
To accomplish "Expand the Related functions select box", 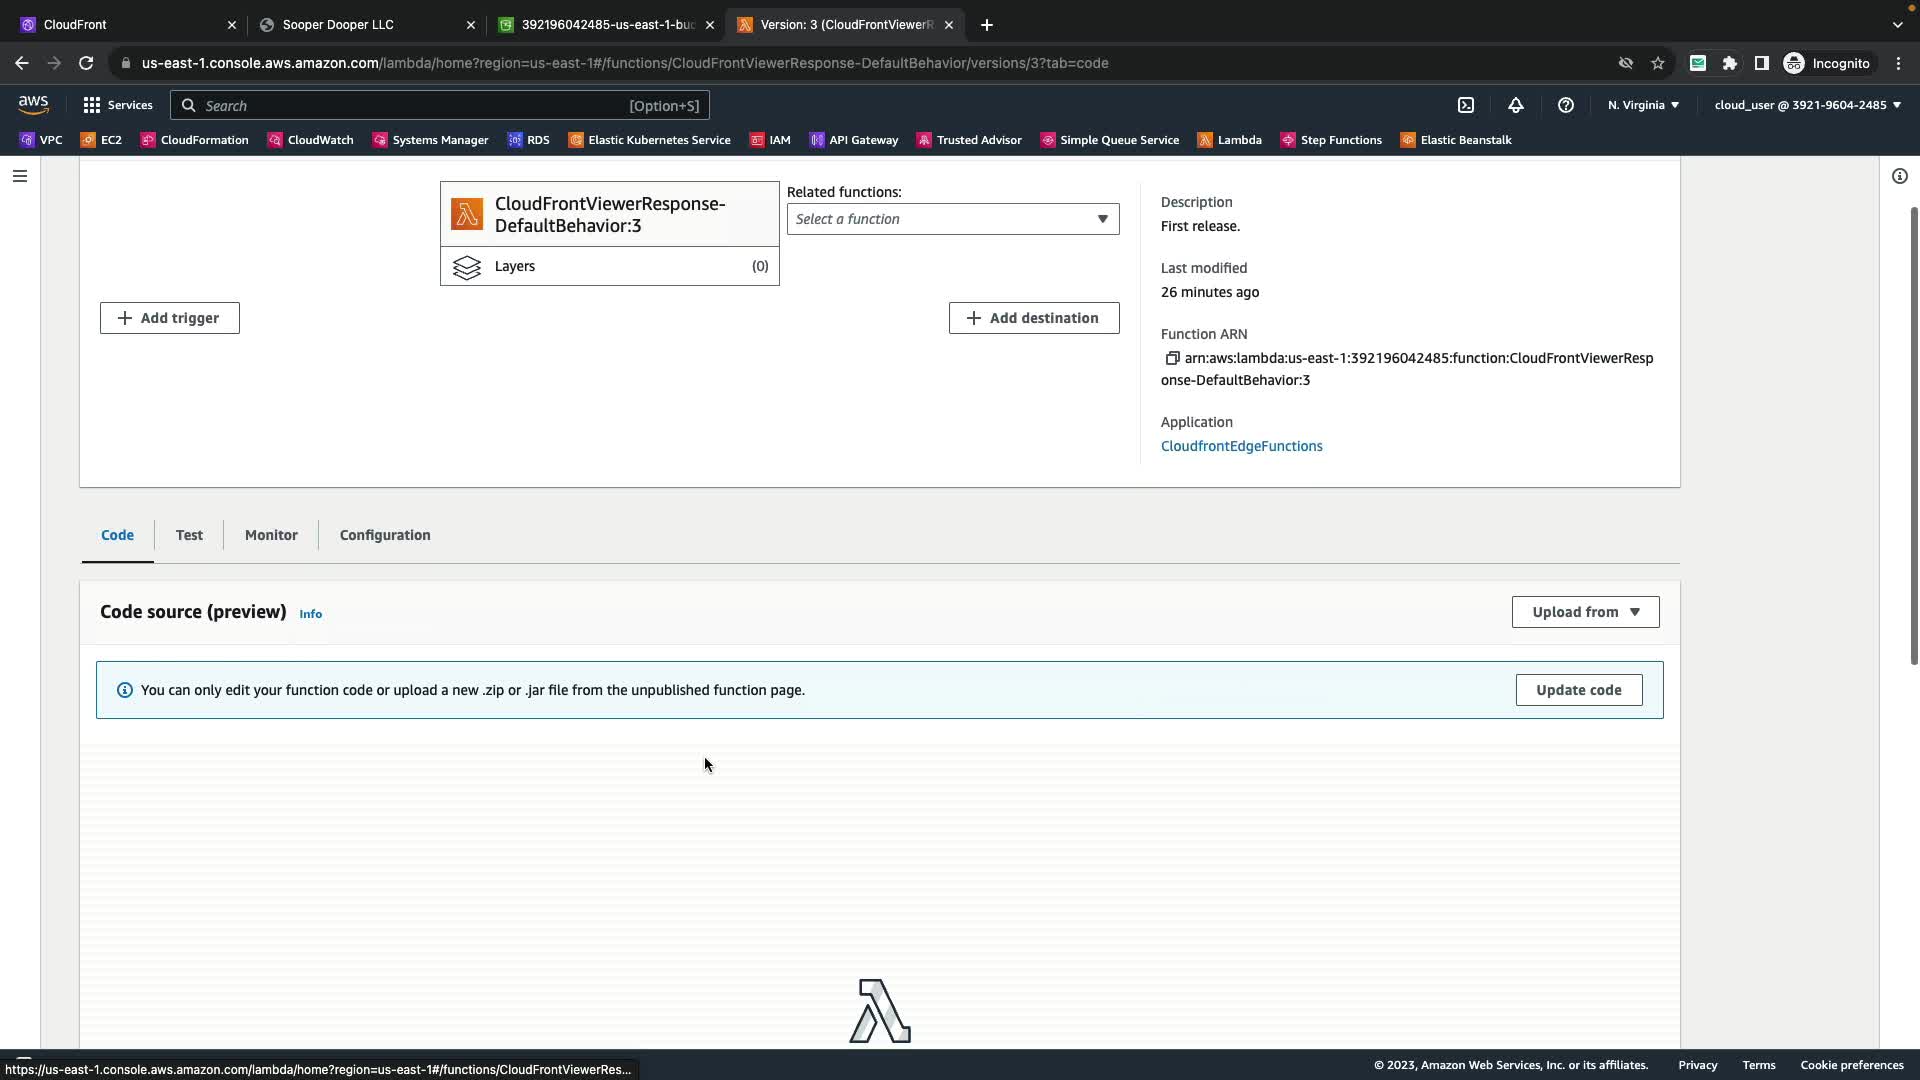I will pos(952,219).
